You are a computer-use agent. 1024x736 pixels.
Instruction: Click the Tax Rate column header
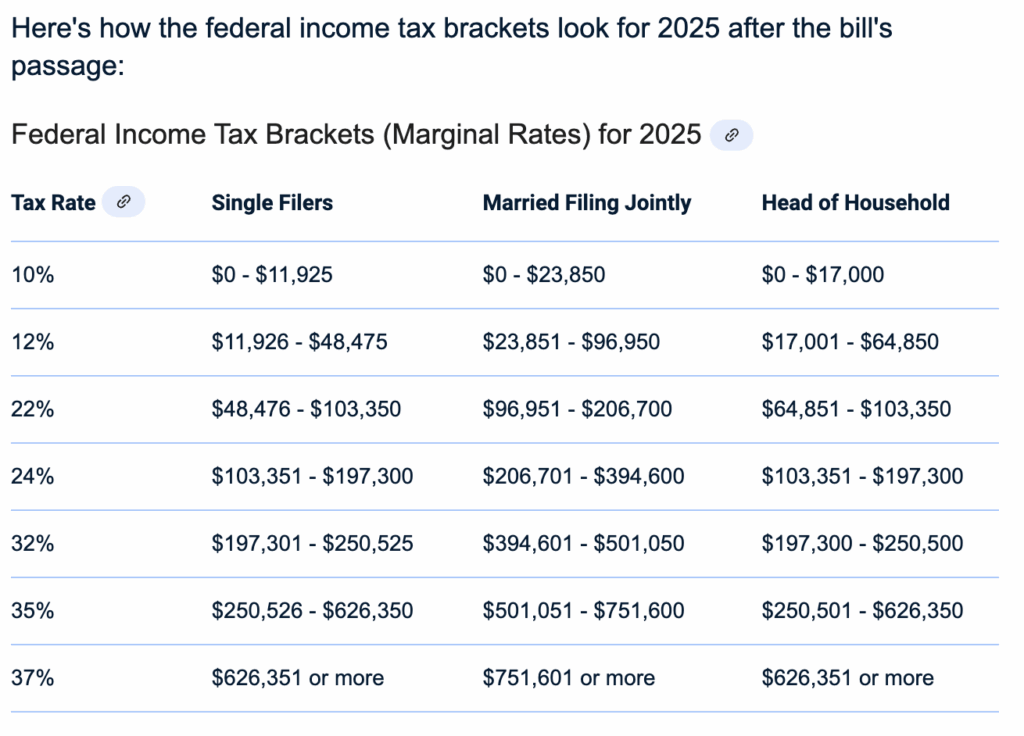(x=53, y=202)
